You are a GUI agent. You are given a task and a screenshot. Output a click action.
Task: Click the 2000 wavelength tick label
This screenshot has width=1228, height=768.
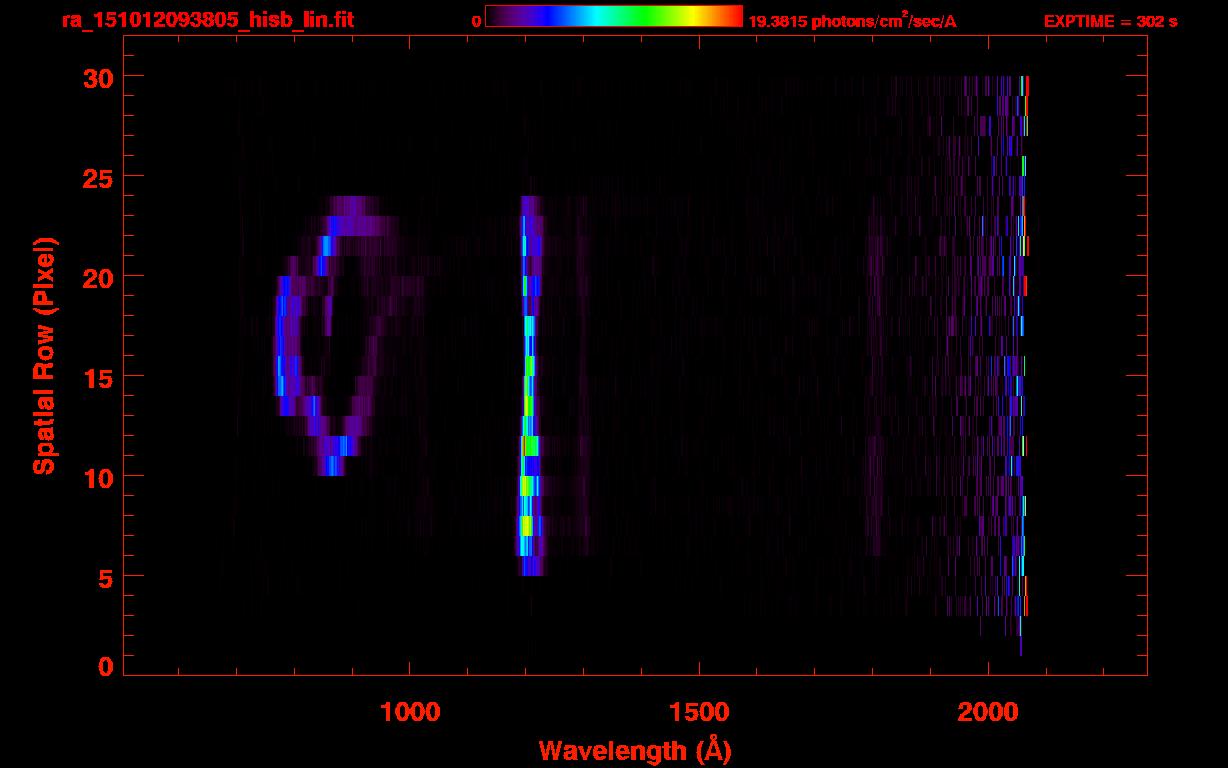point(987,712)
